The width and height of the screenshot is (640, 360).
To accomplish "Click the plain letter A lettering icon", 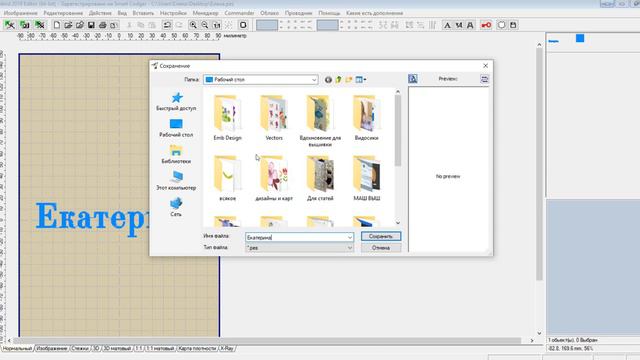I will pos(447,25).
